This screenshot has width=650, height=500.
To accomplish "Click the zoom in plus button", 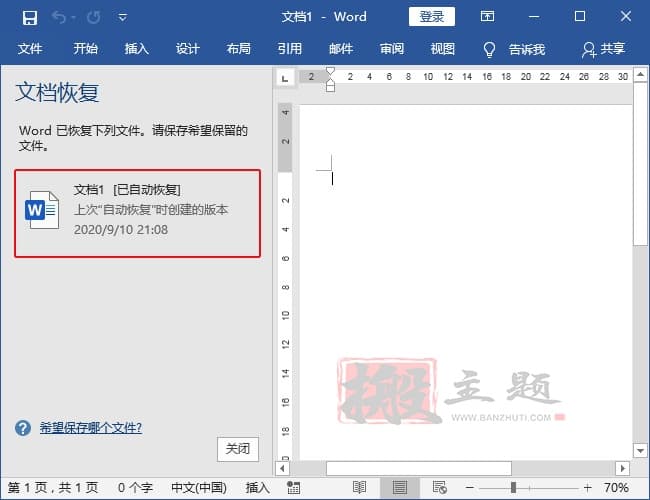I will click(x=587, y=488).
